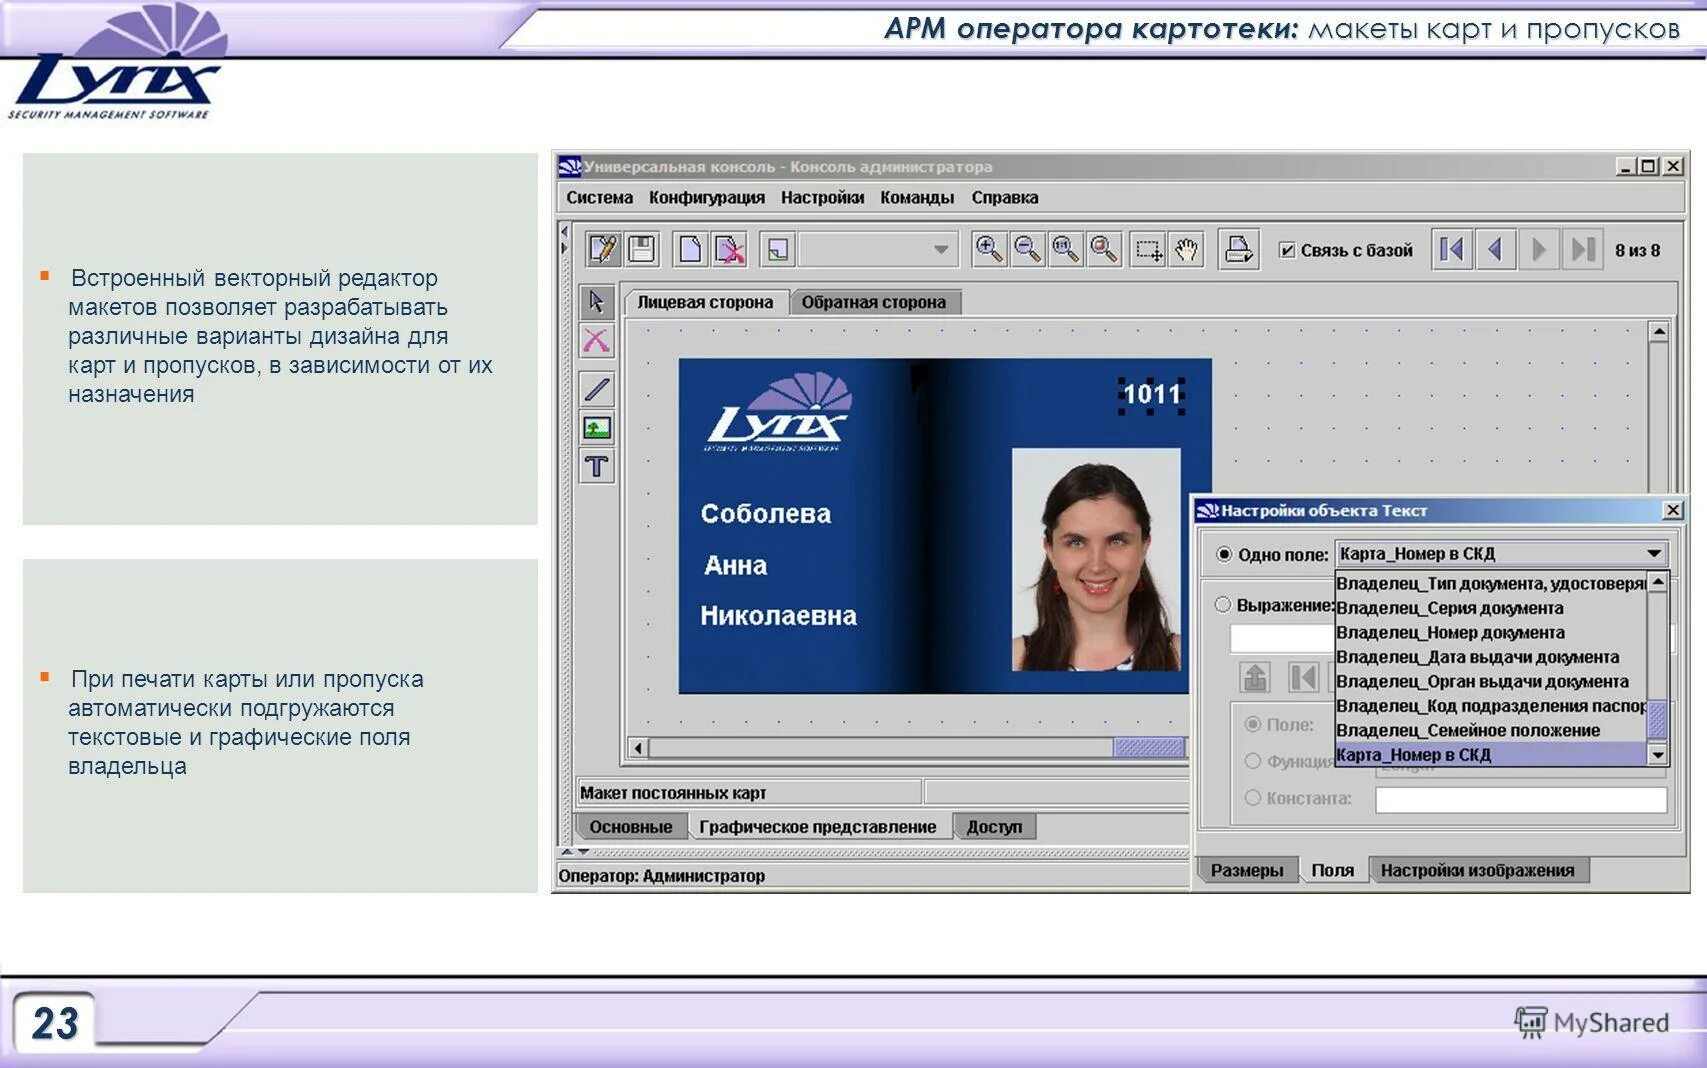Image resolution: width=1707 pixels, height=1068 pixels.
Task: Select the 'Выражение' radio button
Action: [1222, 605]
